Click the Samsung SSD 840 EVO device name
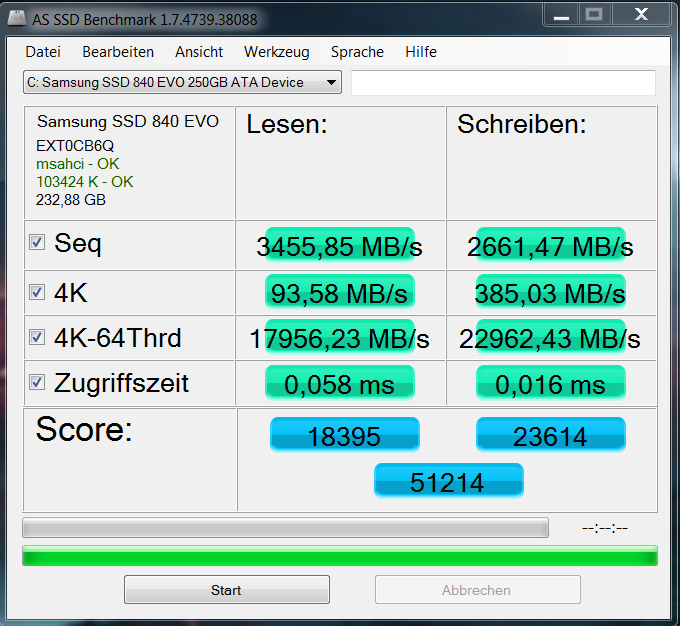Image resolution: width=680 pixels, height=626 pixels. pyautogui.click(x=128, y=122)
